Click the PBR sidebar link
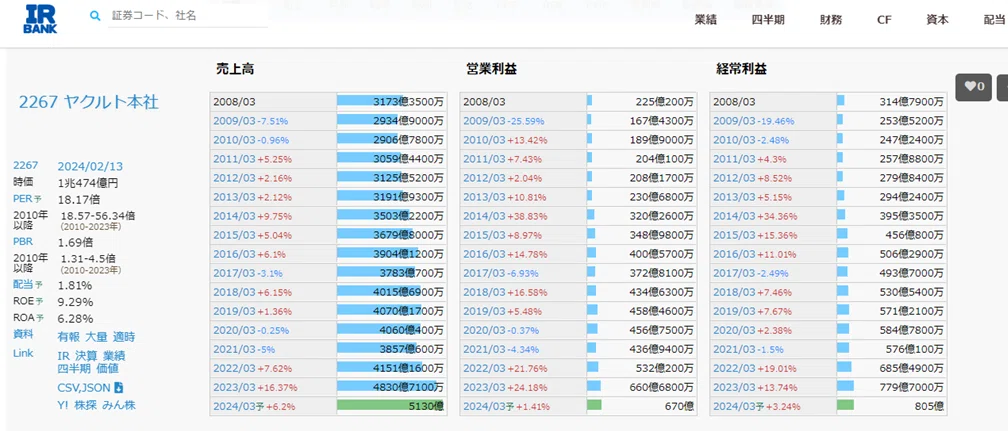The width and height of the screenshot is (1008, 431). (23, 242)
